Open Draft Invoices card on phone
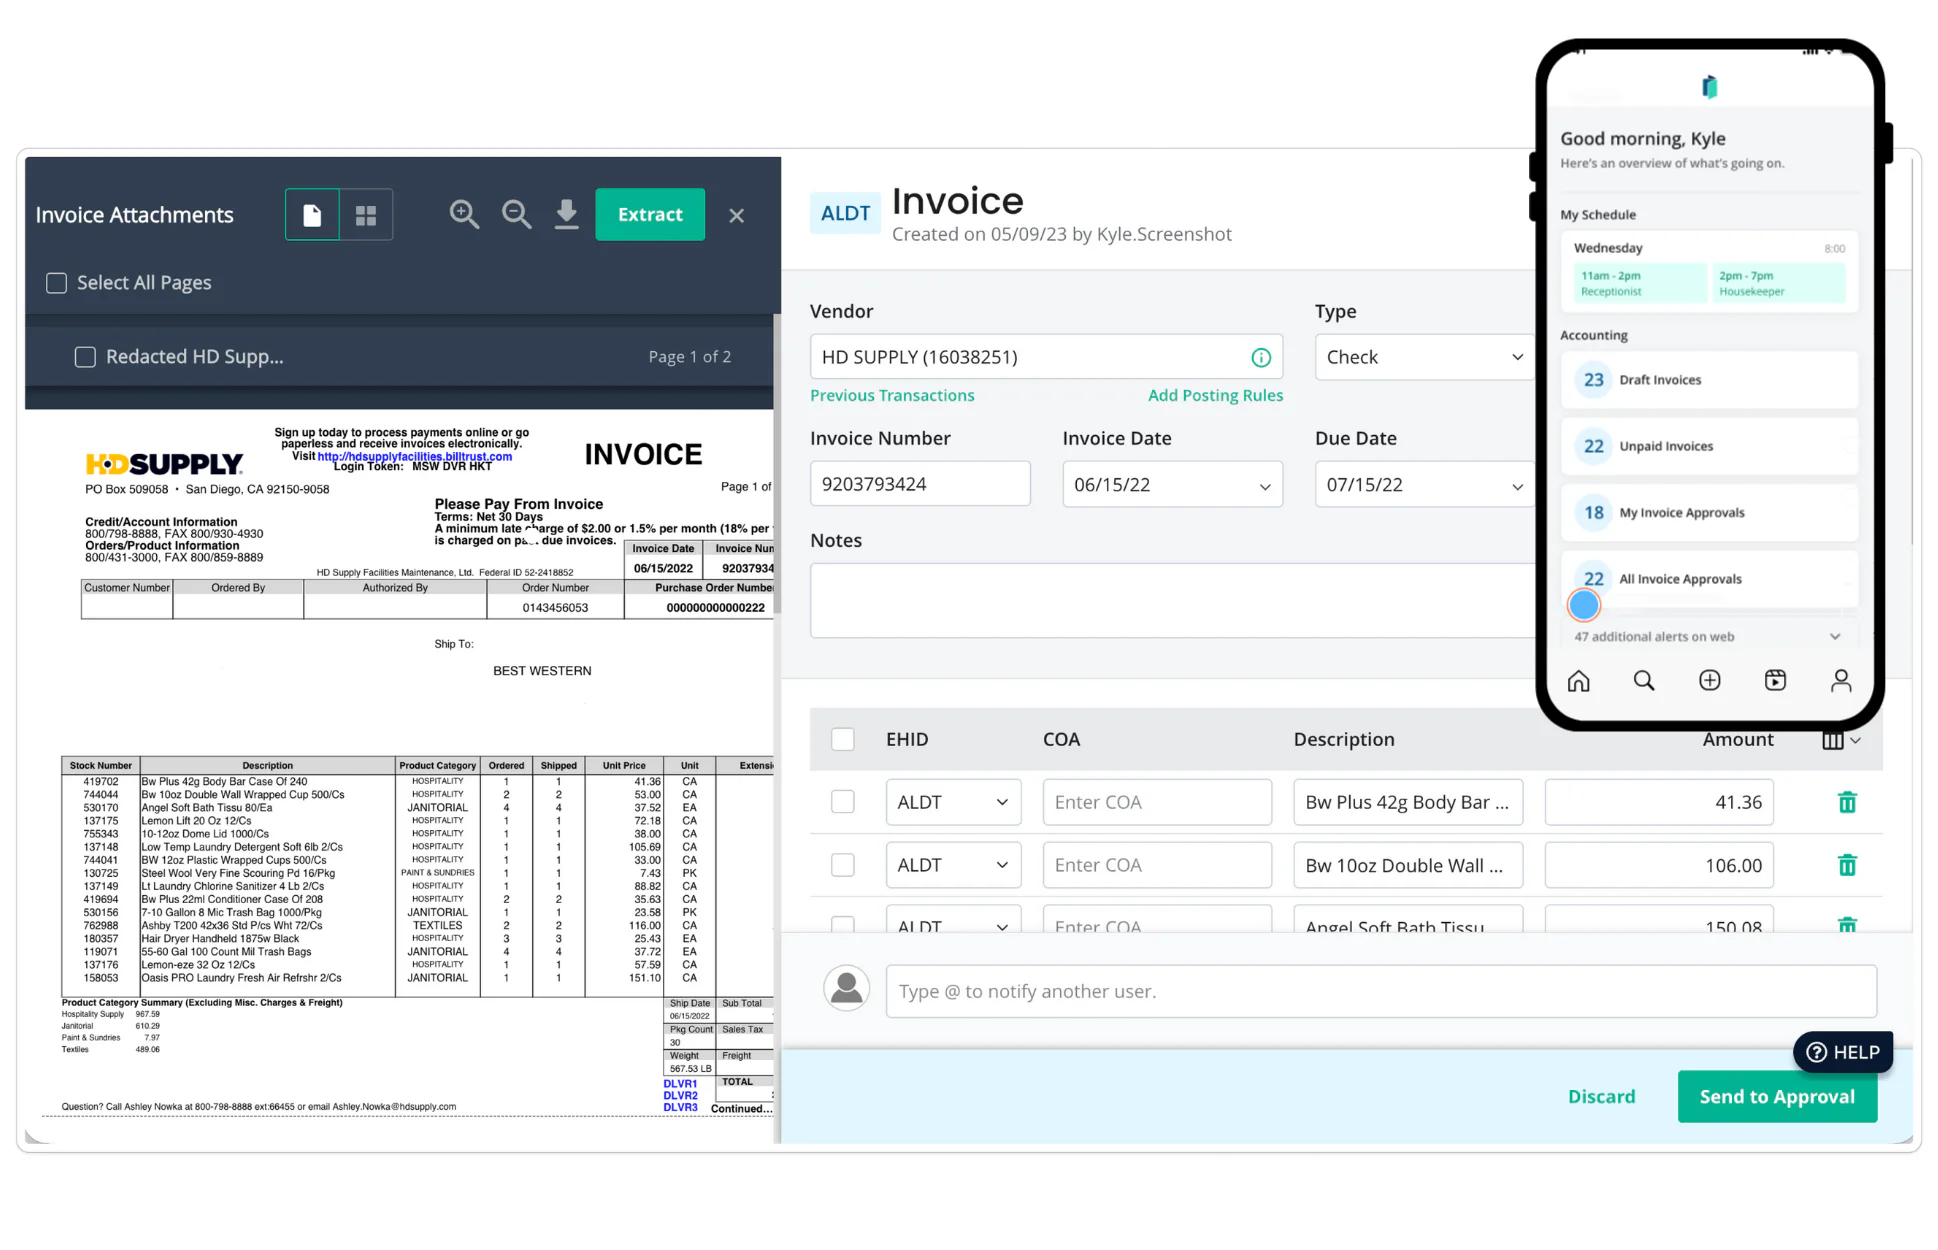The image size is (1938, 1250). (1709, 380)
